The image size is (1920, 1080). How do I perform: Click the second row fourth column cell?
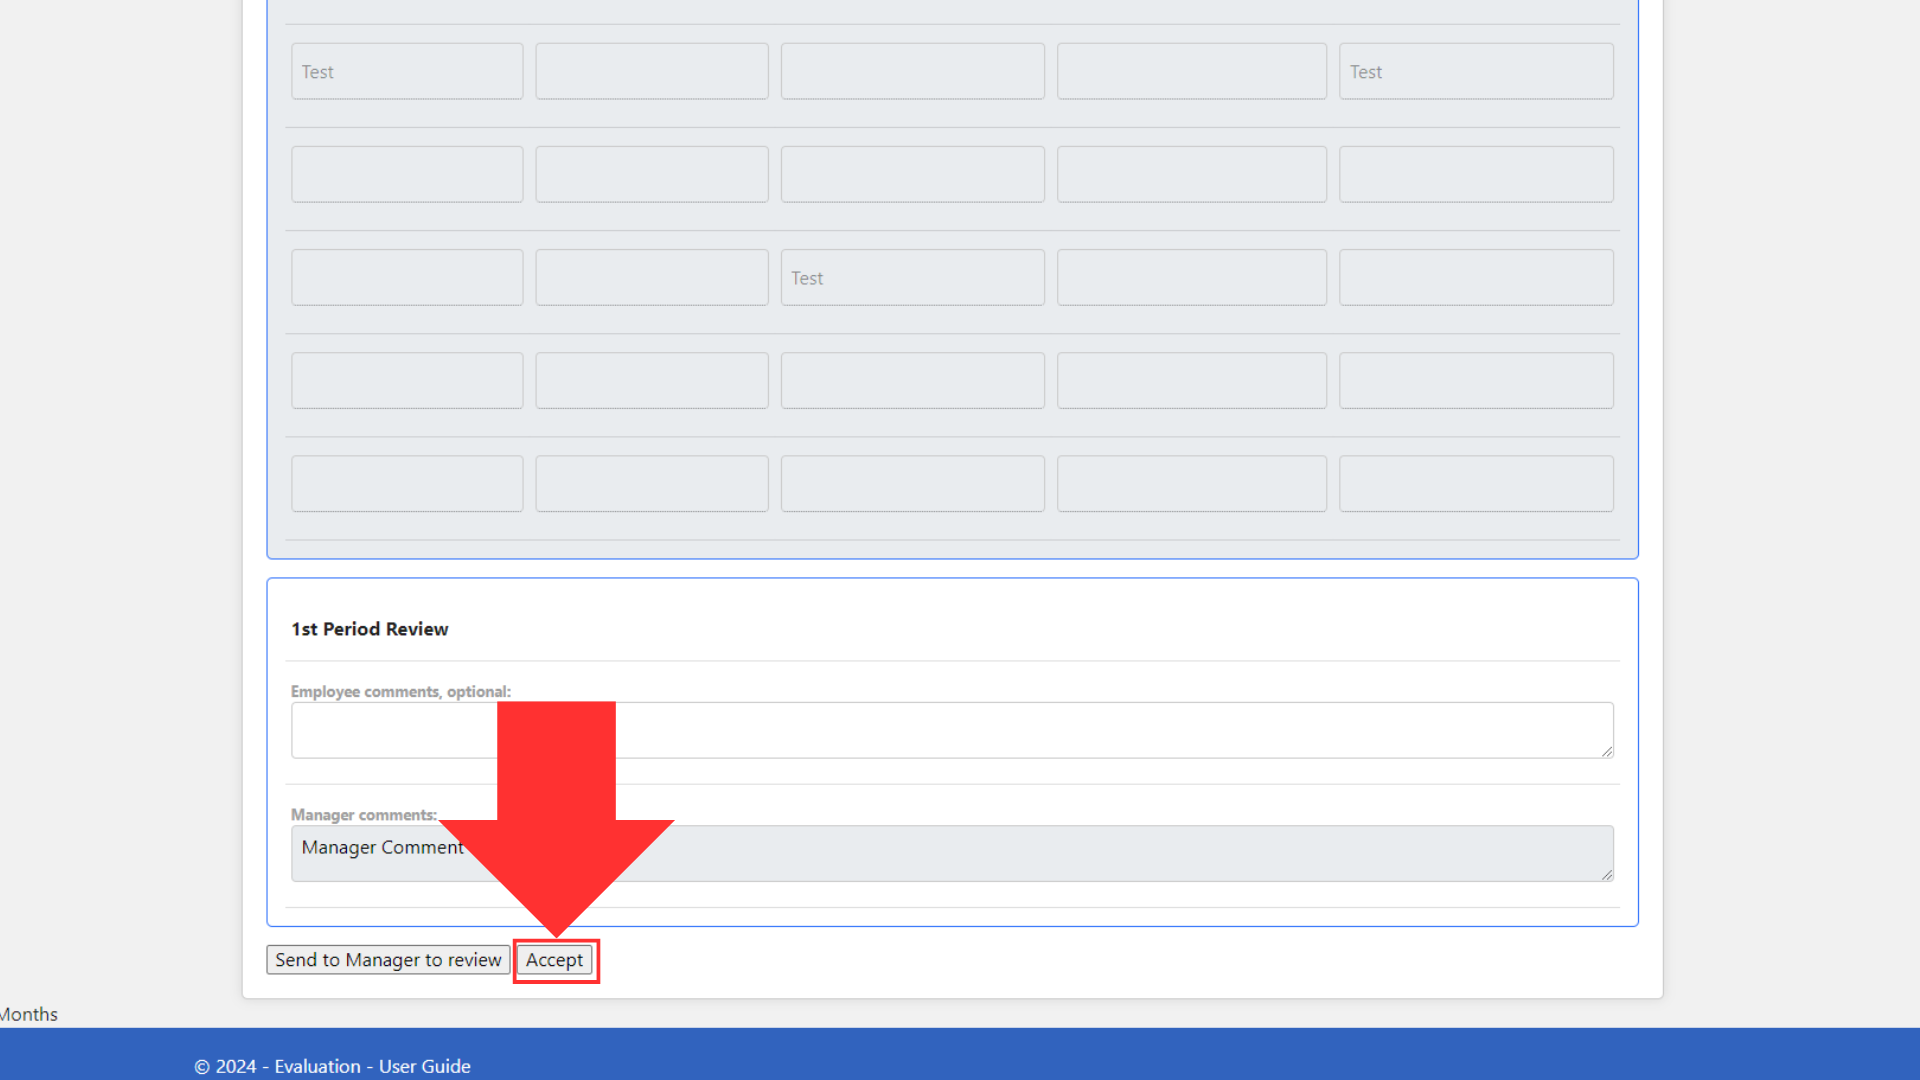pyautogui.click(x=1189, y=173)
